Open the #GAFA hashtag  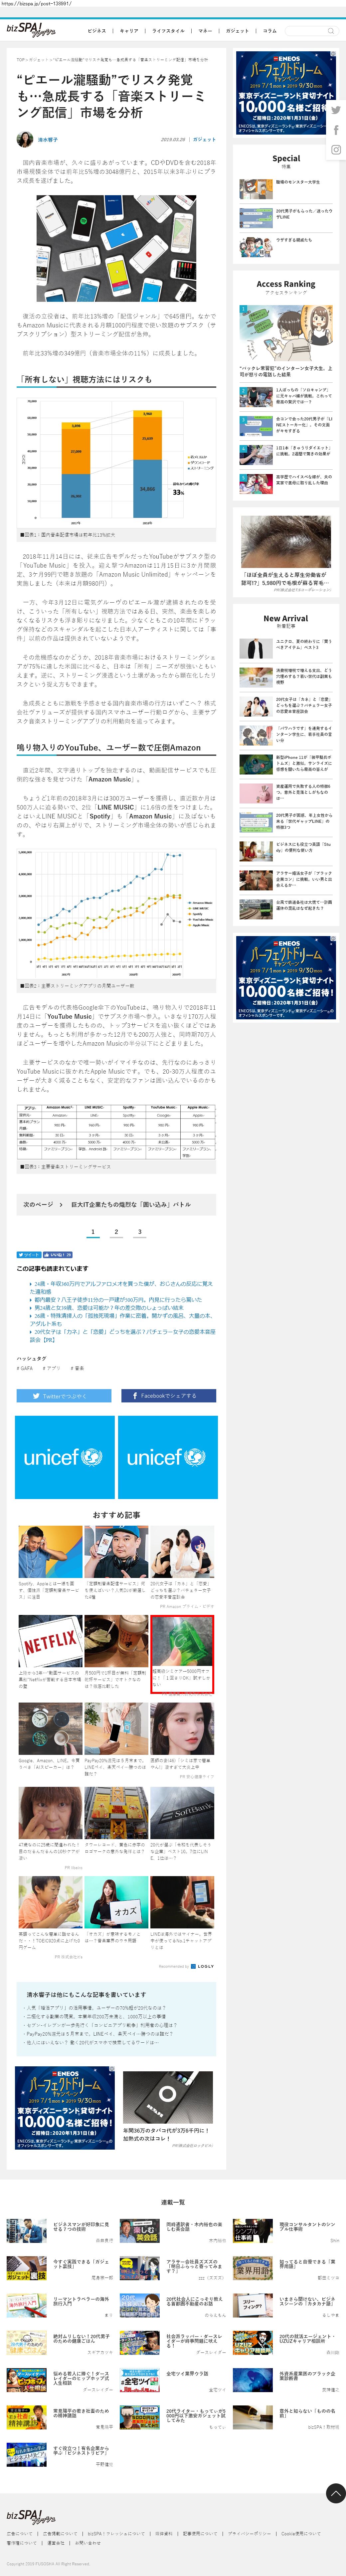point(25,1368)
